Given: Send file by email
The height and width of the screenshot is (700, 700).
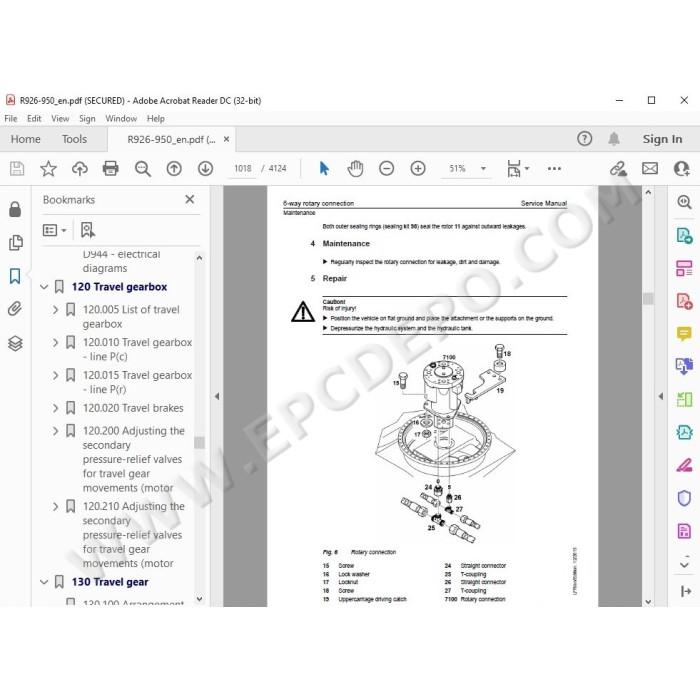Looking at the screenshot, I should tap(650, 169).
